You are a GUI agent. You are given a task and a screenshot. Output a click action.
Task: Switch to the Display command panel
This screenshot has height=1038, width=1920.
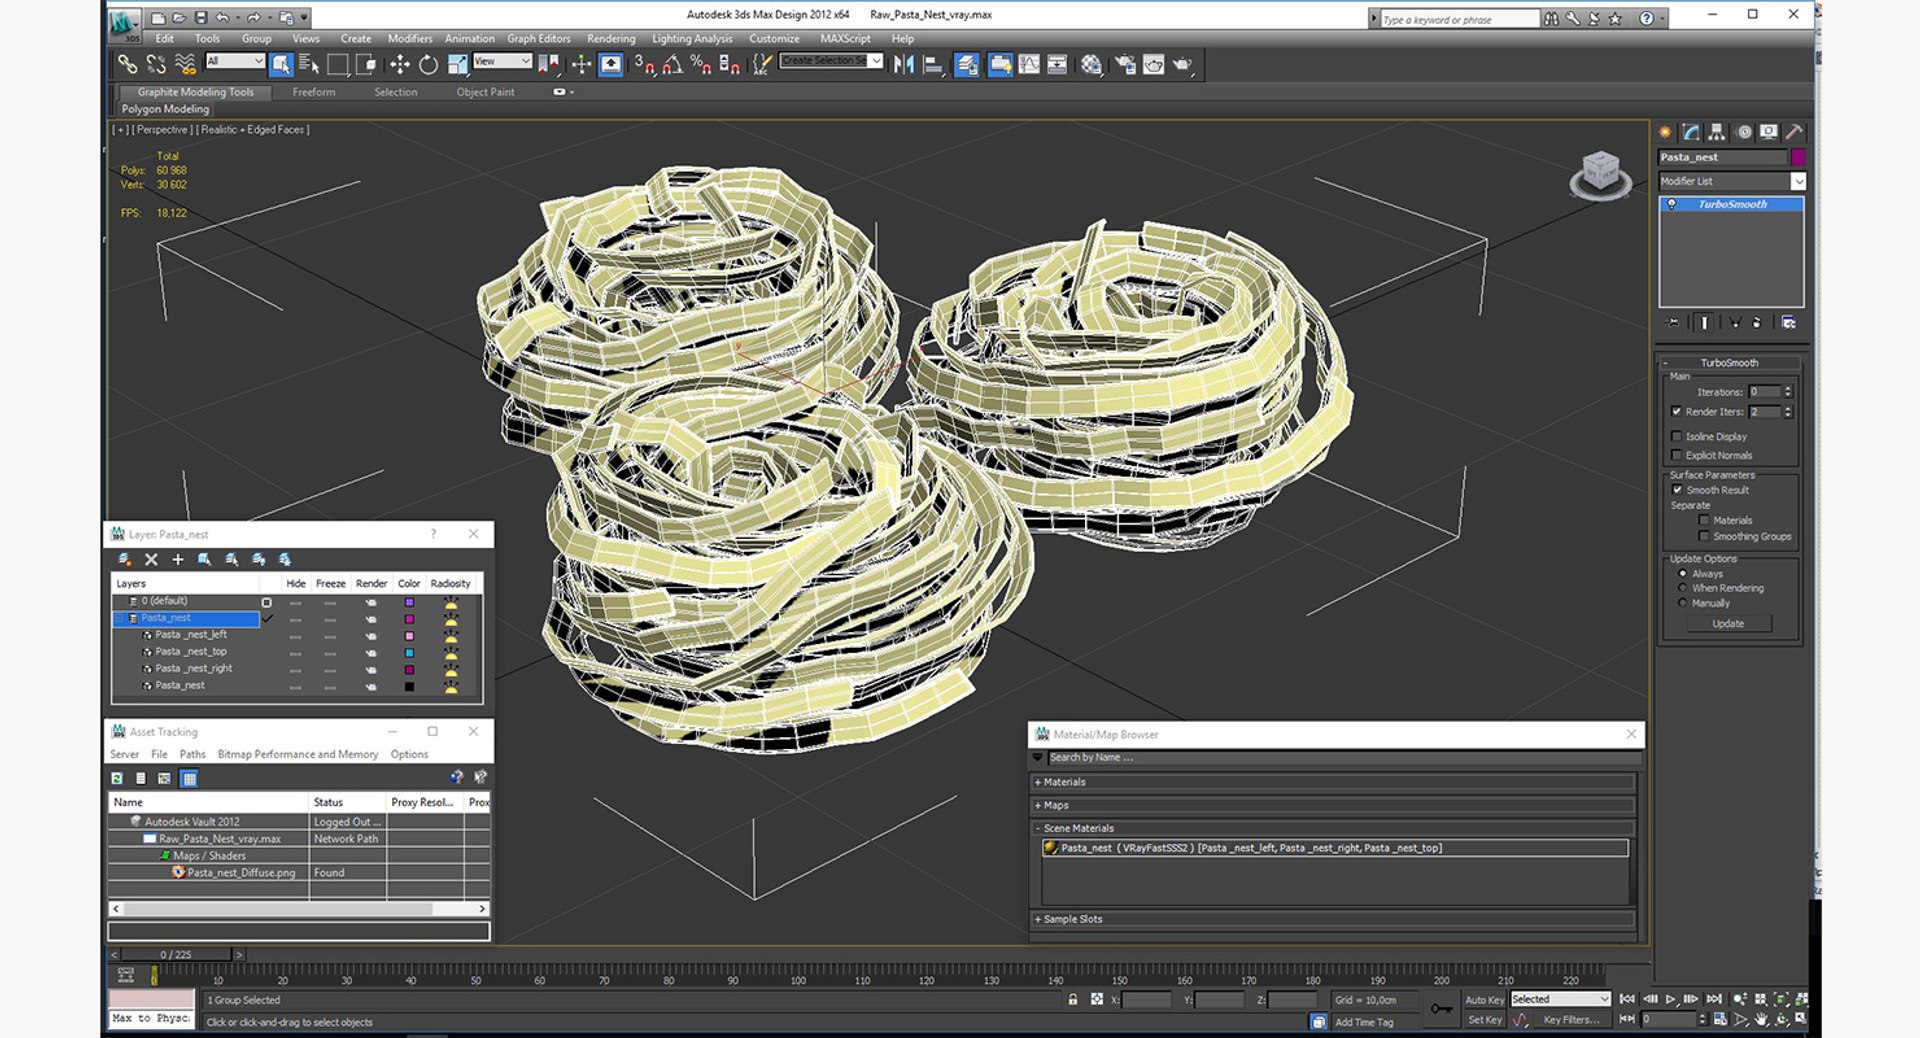point(1769,132)
